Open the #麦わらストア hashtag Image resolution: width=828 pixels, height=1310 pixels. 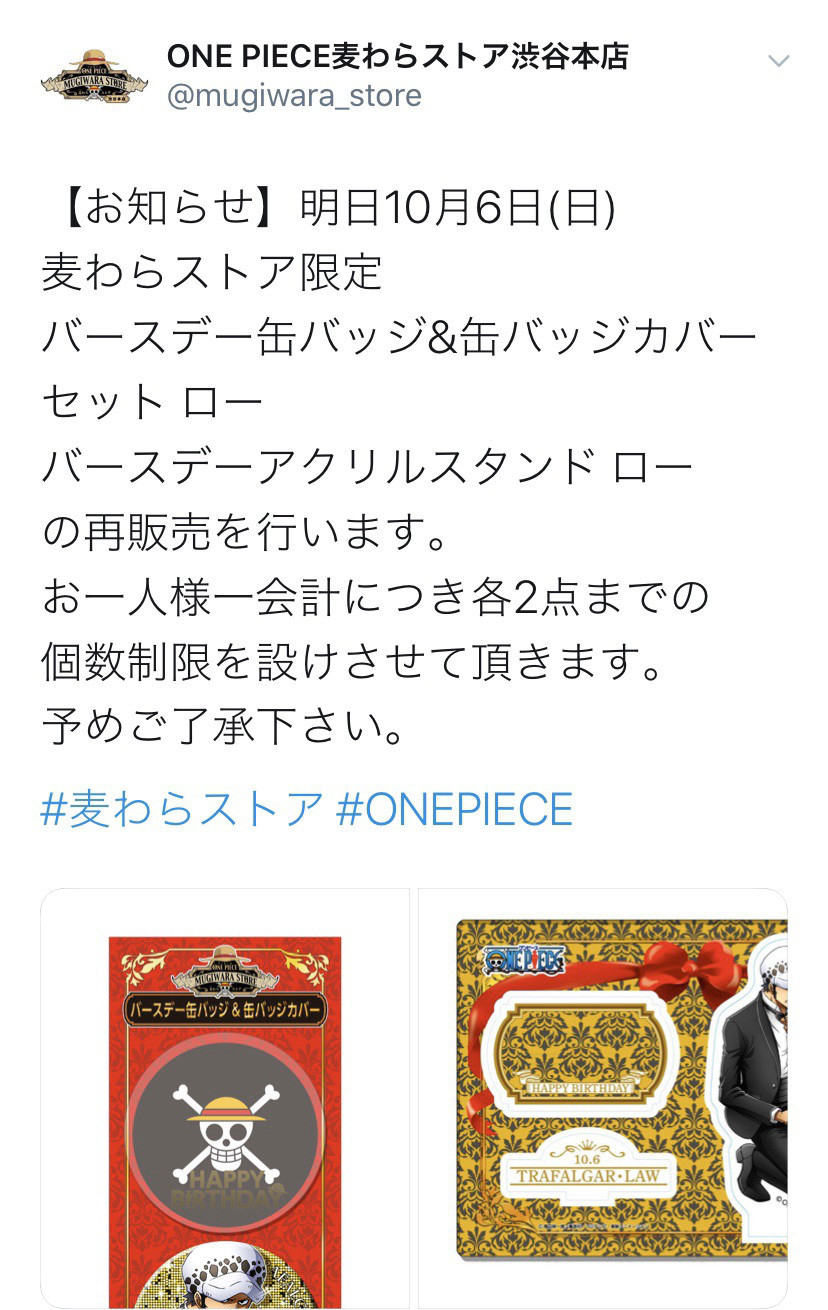(x=182, y=808)
